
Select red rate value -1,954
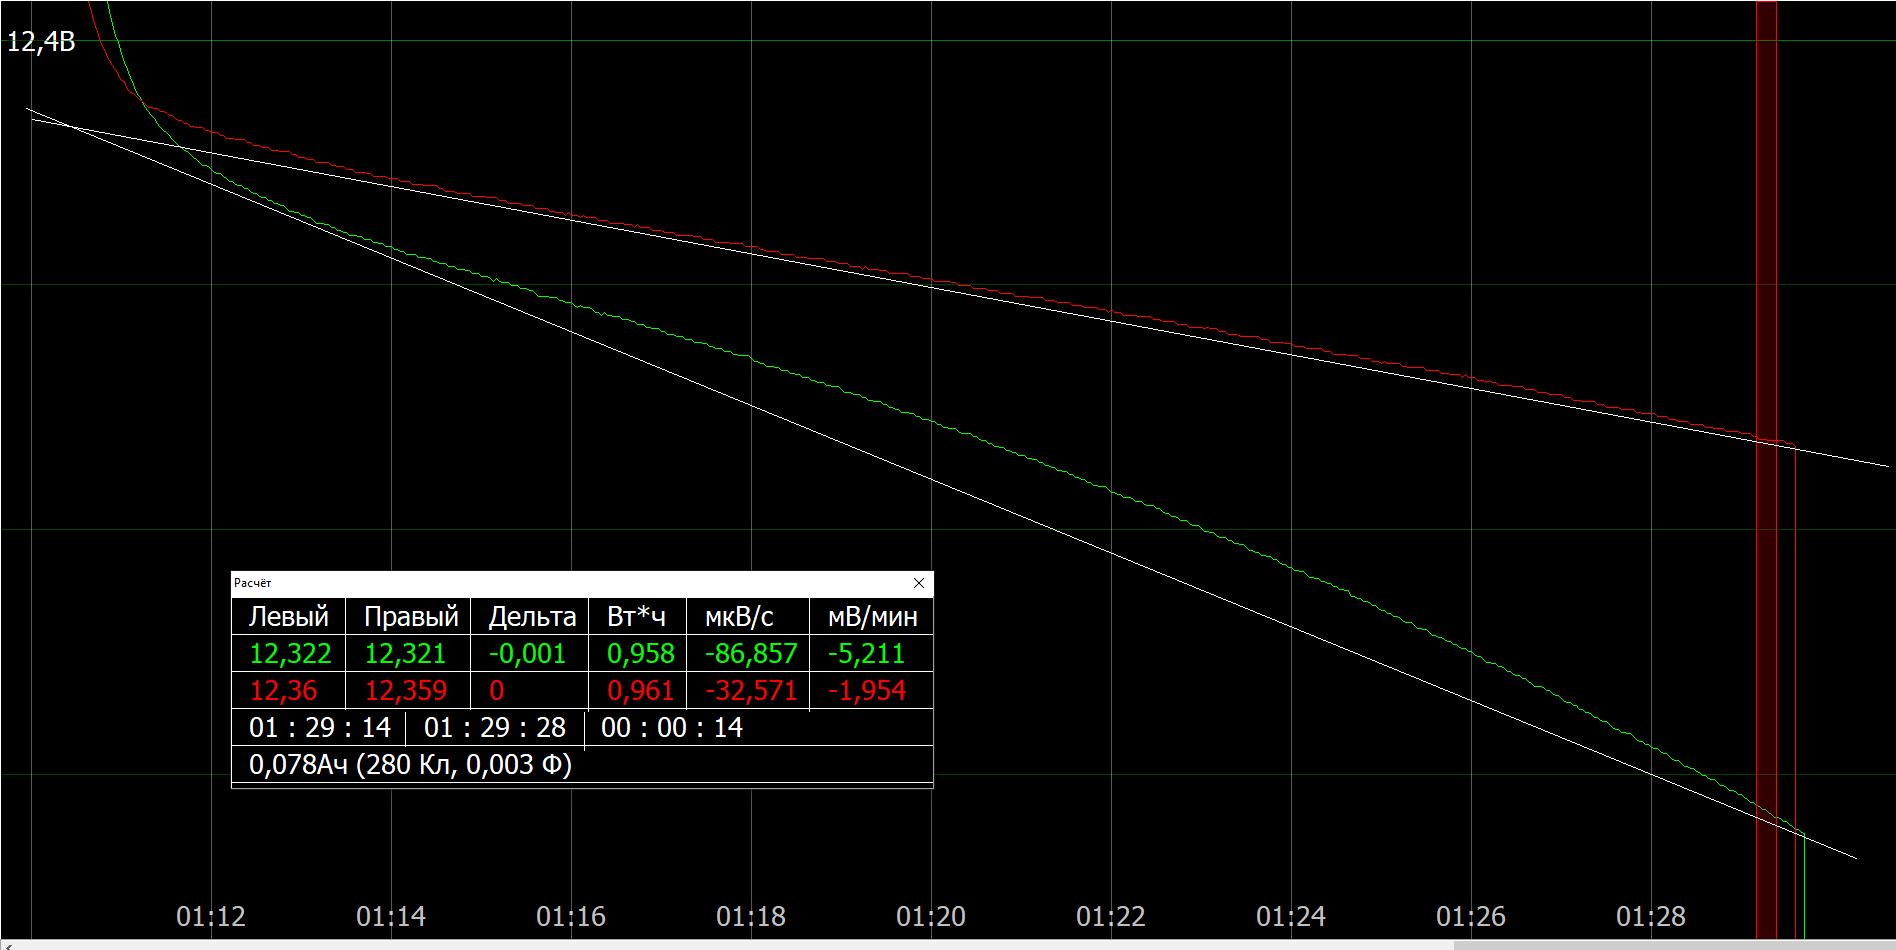[866, 691]
